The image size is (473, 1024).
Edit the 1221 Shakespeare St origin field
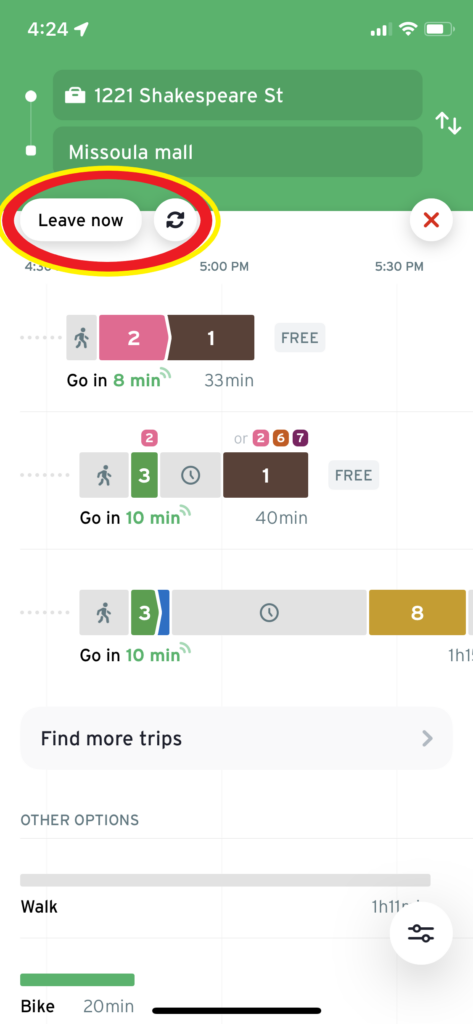(238, 95)
